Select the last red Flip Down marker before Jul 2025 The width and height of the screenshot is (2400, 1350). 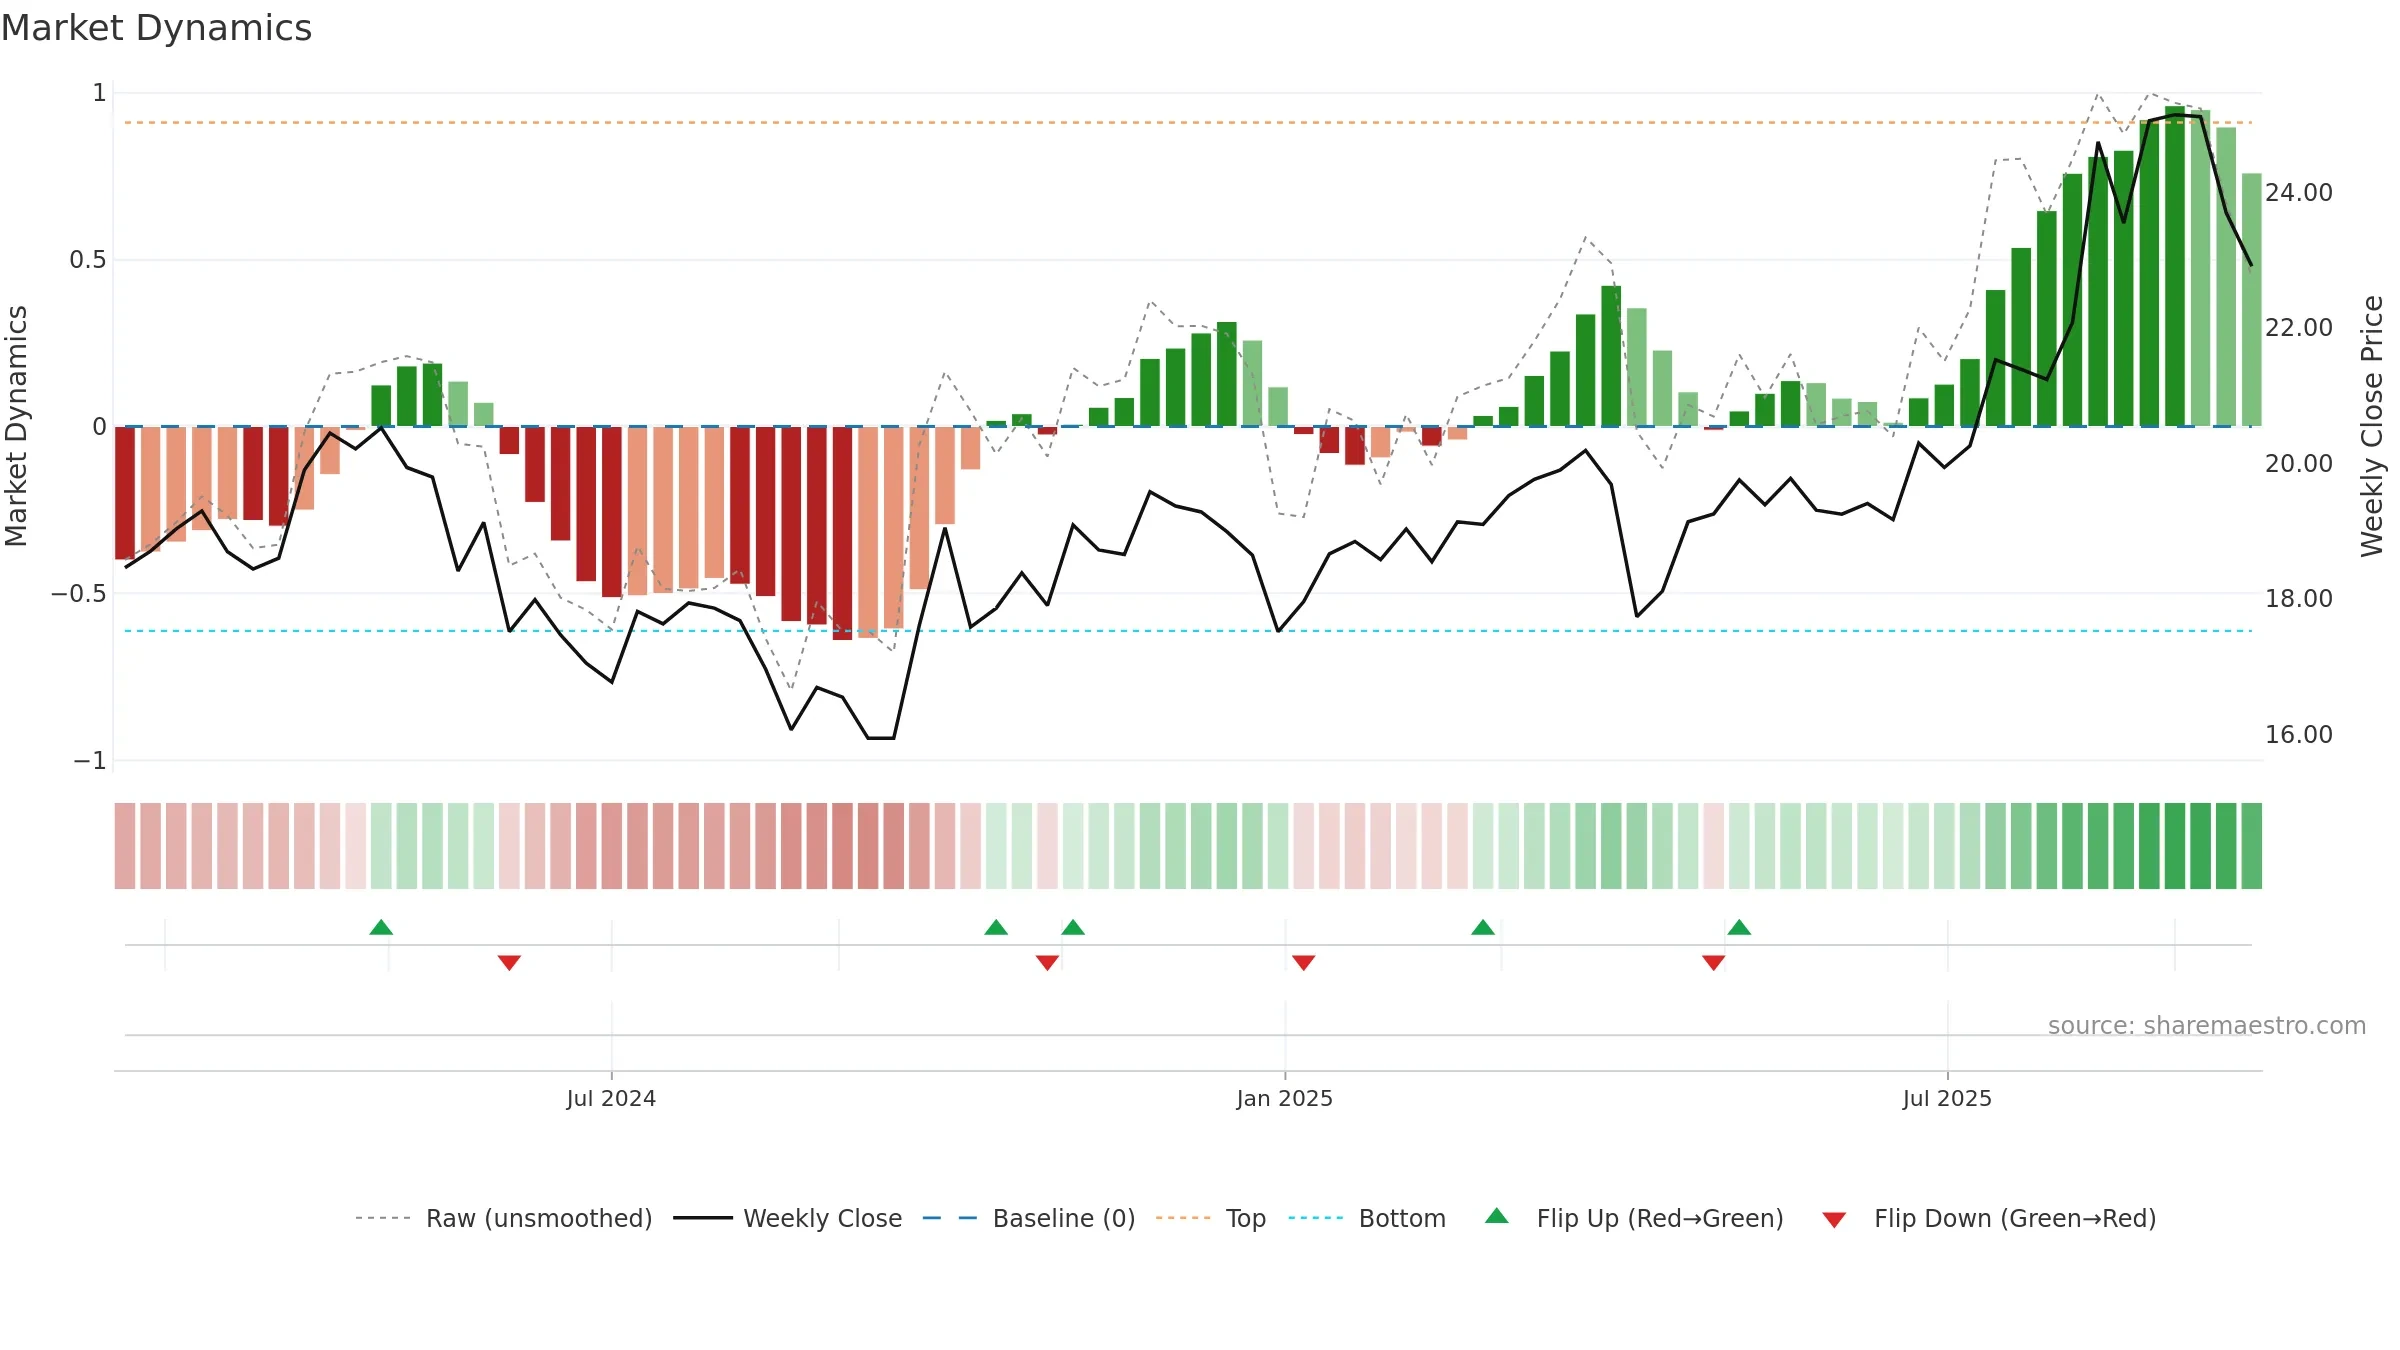click(x=1713, y=963)
